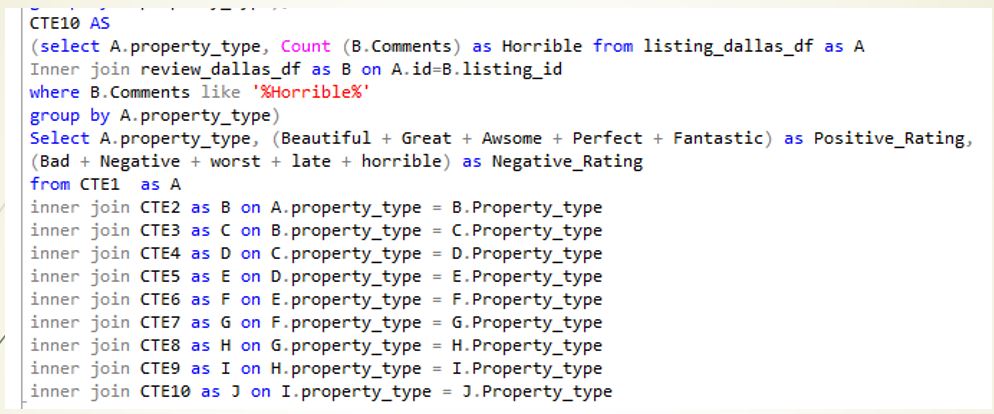This screenshot has height=414, width=994.
Task: Click 'G.Property_type' on the CTE7 line
Action: point(527,323)
